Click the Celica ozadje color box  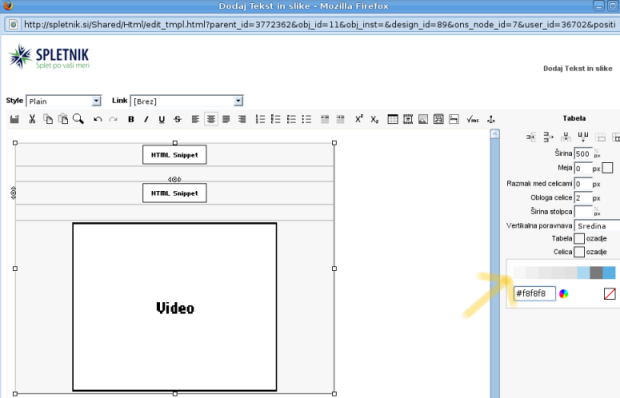point(579,252)
